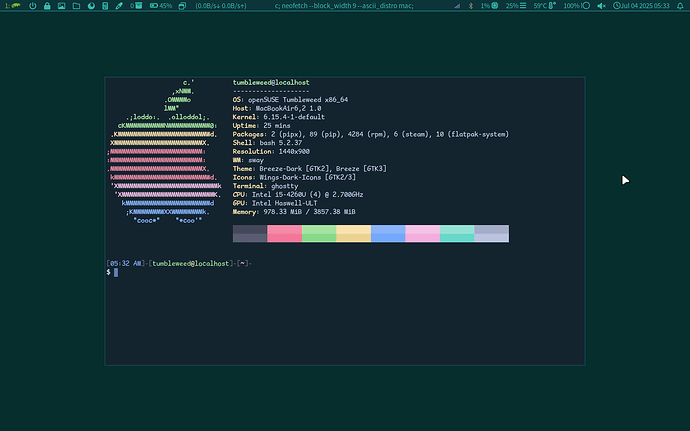Click the lock screen padlock icon
This screenshot has height=431, width=690.
pos(47,6)
